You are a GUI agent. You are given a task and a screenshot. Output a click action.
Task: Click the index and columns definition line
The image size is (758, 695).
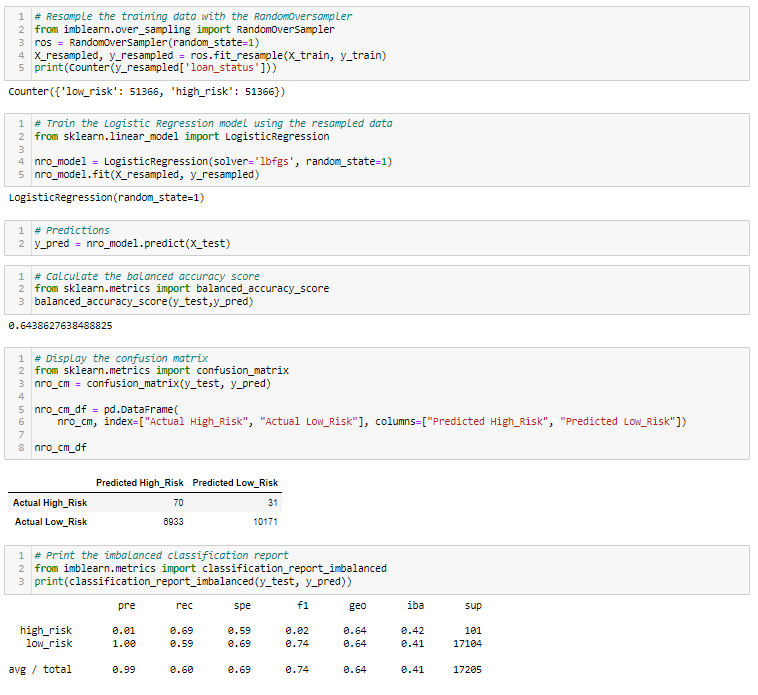[372, 421]
